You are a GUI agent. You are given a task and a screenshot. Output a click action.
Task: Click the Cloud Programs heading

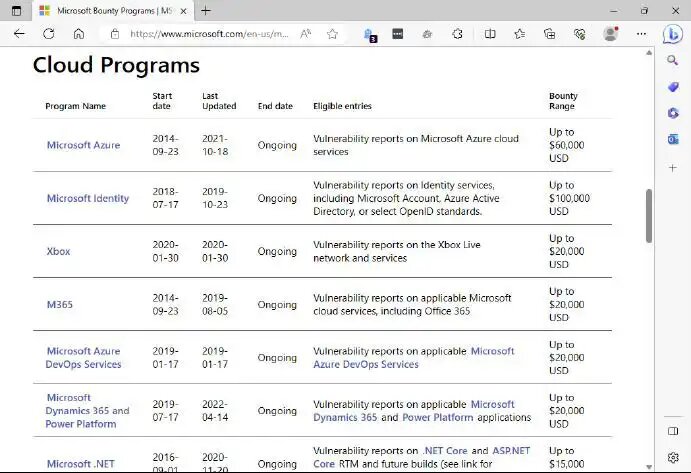pyautogui.click(x=116, y=65)
